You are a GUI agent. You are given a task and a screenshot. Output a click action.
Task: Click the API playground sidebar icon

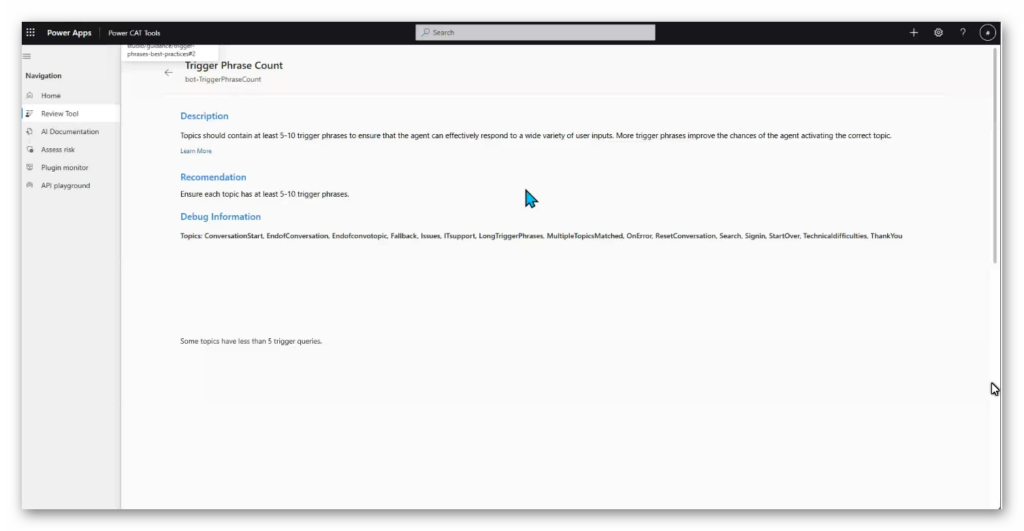(x=29, y=185)
